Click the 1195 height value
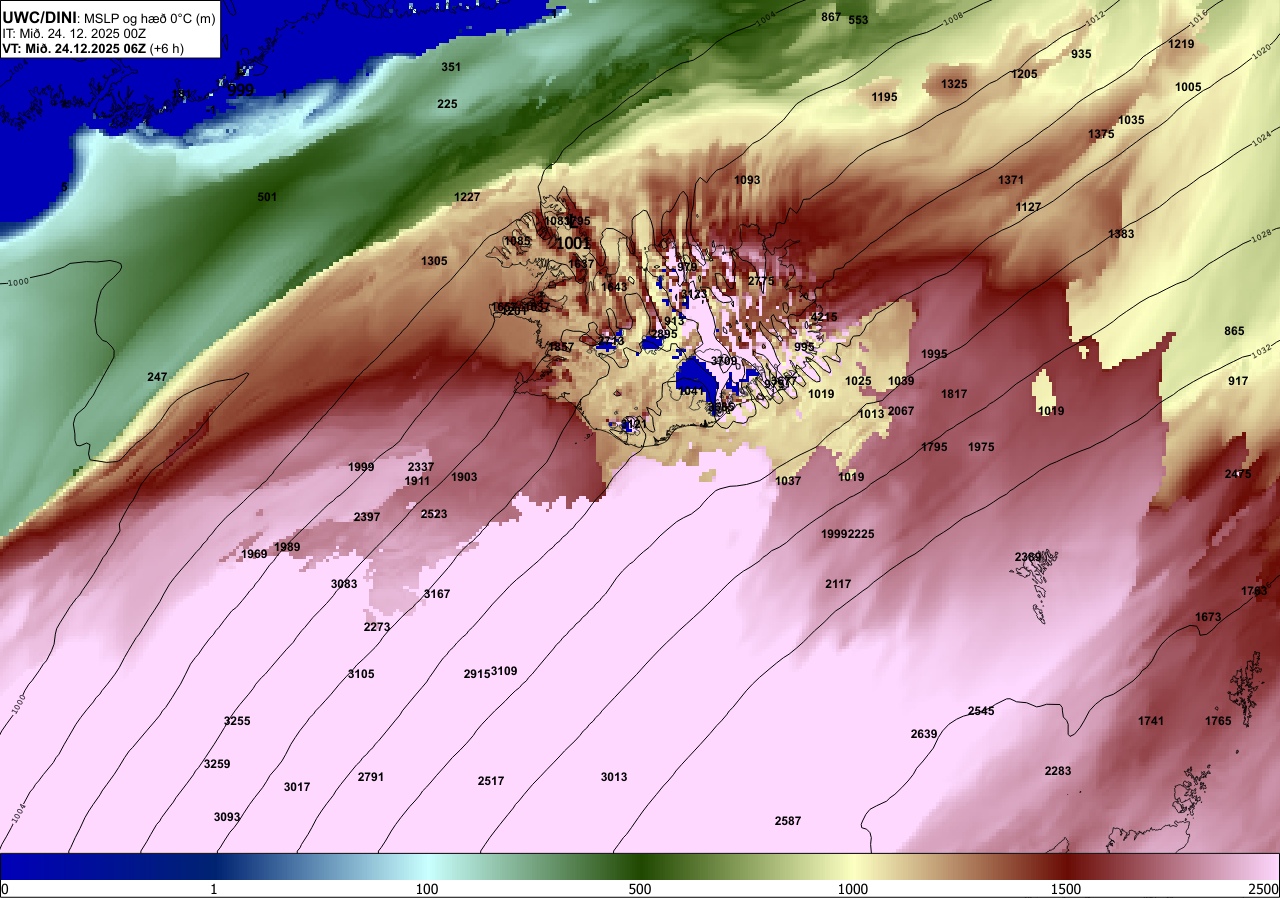 (884, 97)
